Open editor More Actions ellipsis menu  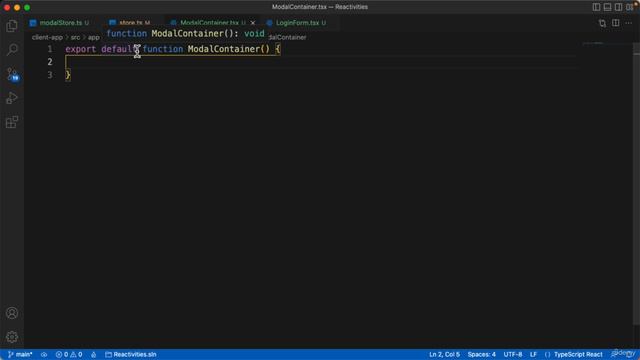629,23
